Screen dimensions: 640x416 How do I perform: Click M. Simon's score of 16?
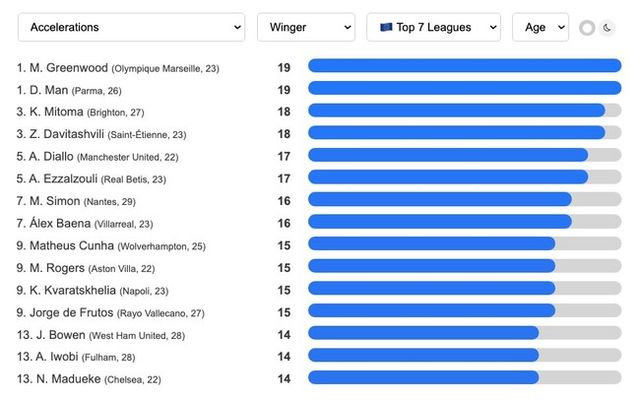click(284, 200)
